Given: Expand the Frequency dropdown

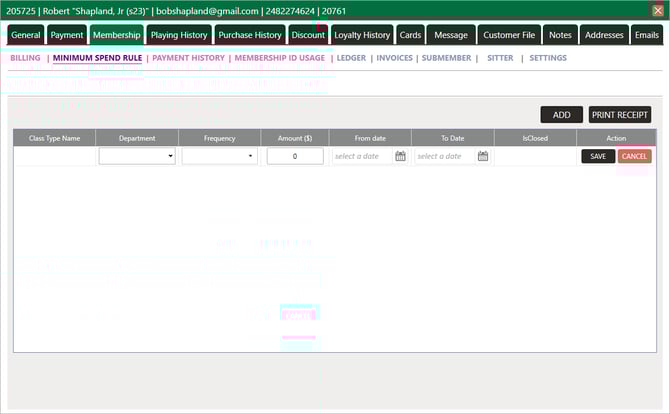Looking at the screenshot, I should tap(220, 156).
